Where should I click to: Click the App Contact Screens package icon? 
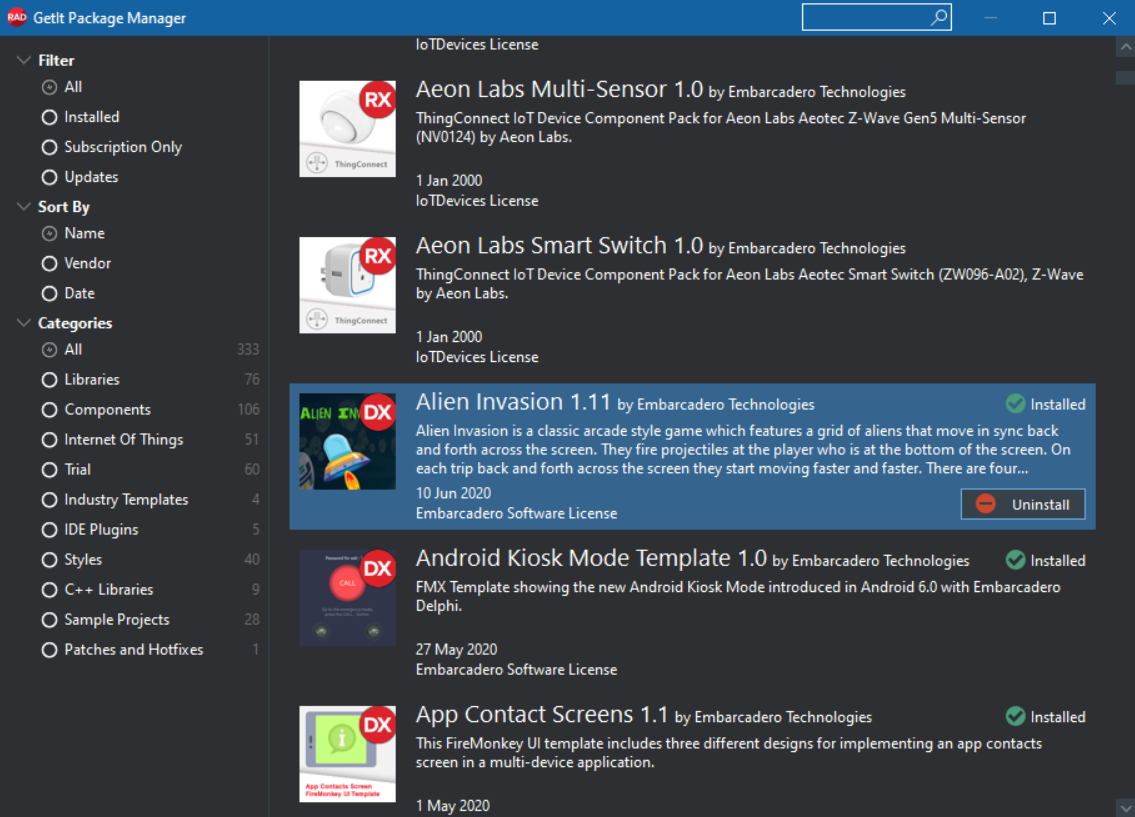point(347,754)
